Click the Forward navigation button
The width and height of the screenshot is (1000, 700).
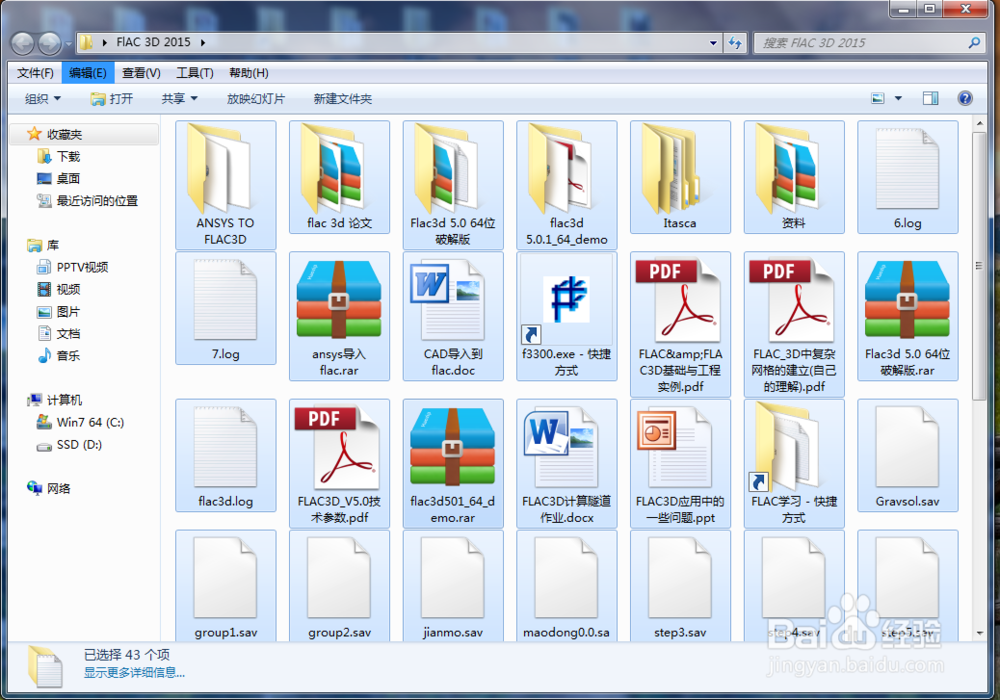tap(50, 43)
